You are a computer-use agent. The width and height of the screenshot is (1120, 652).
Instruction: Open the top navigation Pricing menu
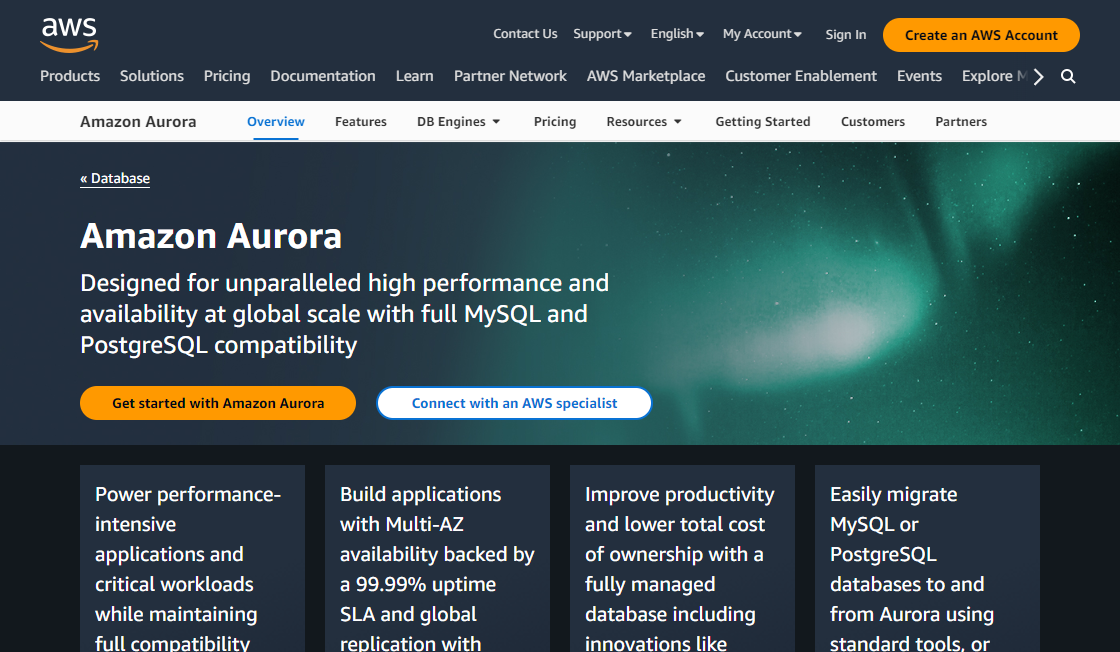coord(226,76)
